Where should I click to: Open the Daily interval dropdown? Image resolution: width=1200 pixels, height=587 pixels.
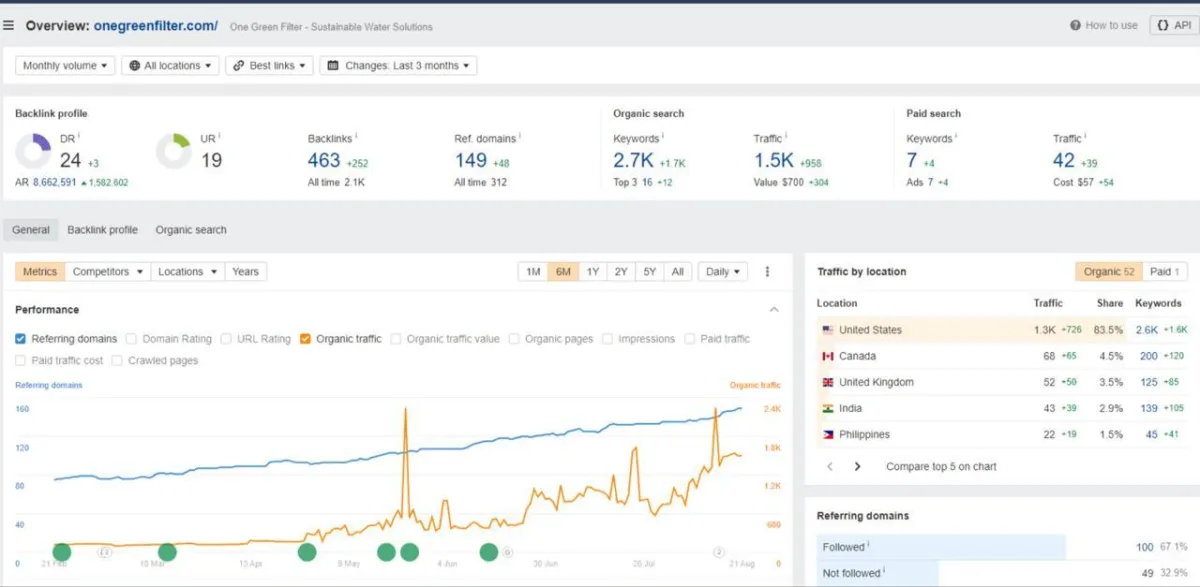click(x=723, y=272)
